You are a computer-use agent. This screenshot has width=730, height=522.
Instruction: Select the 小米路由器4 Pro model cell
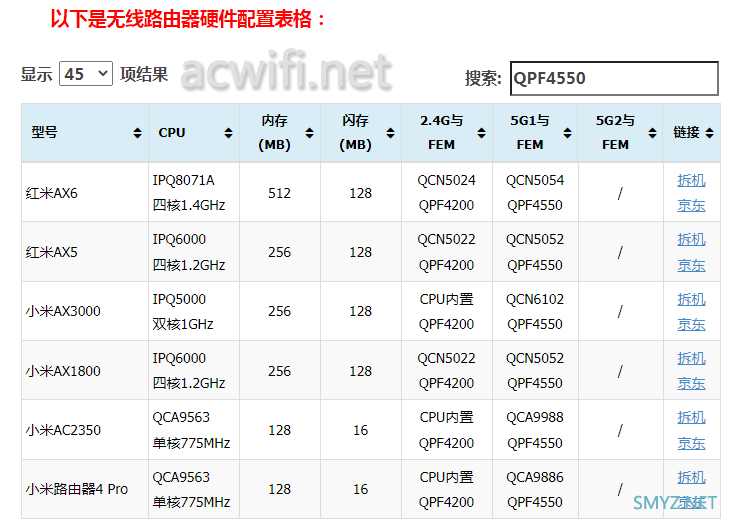tap(85, 489)
